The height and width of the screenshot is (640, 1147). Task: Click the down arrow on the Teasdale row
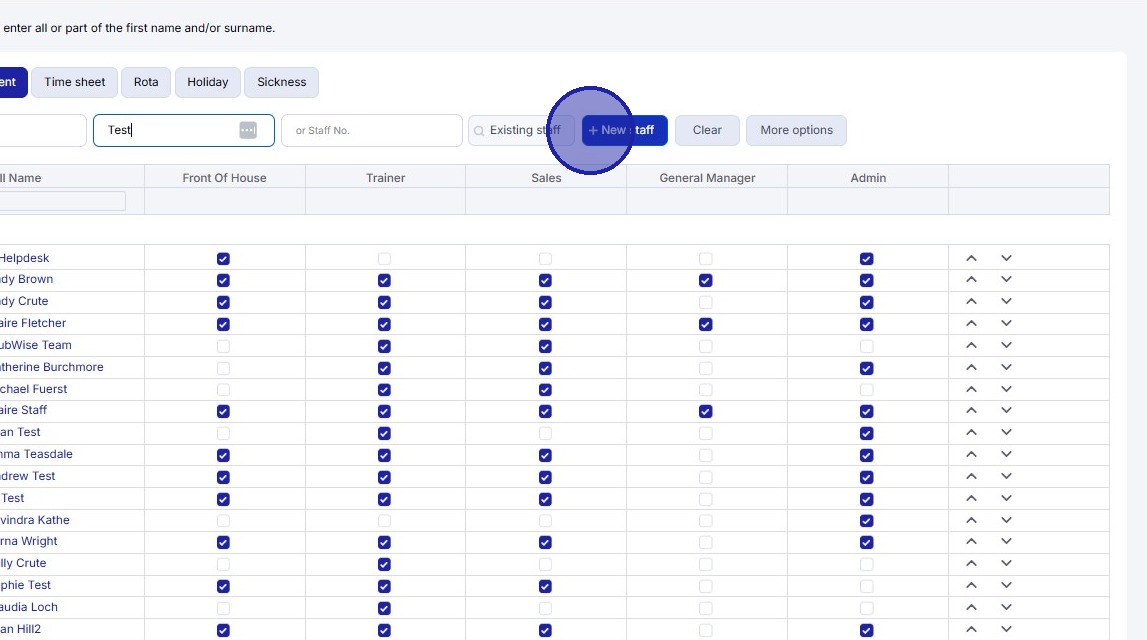(1006, 454)
